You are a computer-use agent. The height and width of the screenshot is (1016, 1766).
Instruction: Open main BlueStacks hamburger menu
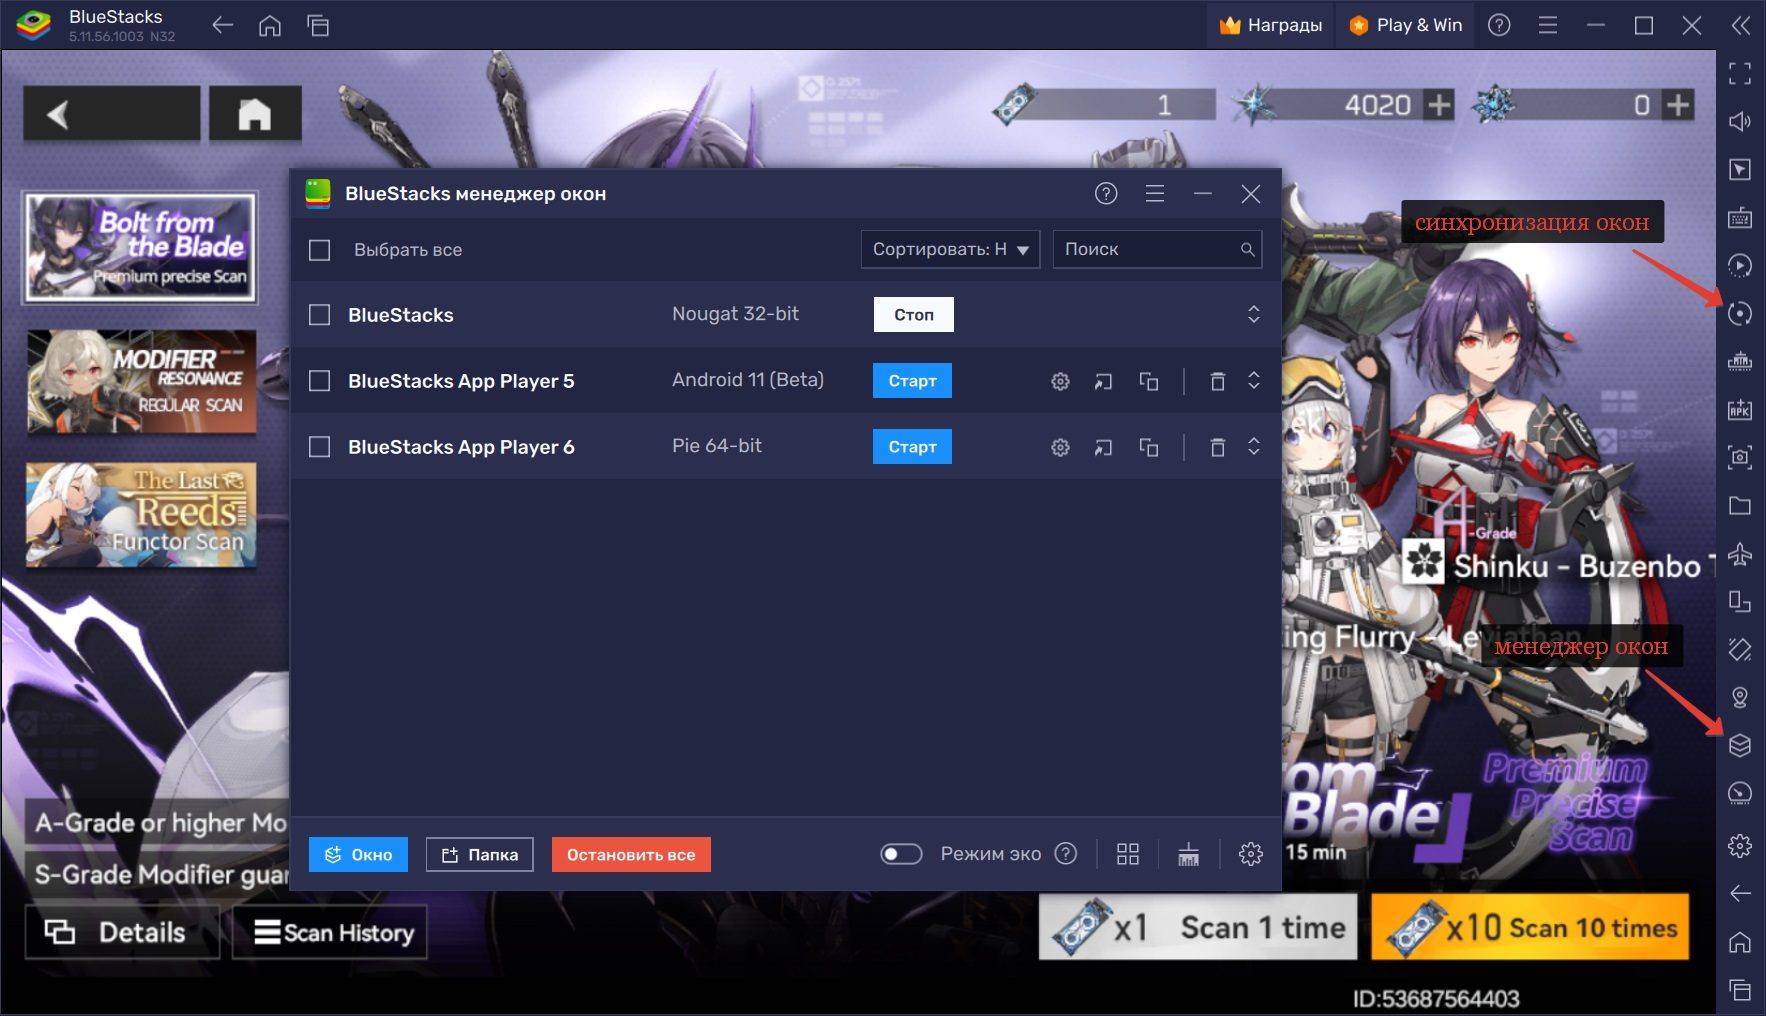(1548, 25)
